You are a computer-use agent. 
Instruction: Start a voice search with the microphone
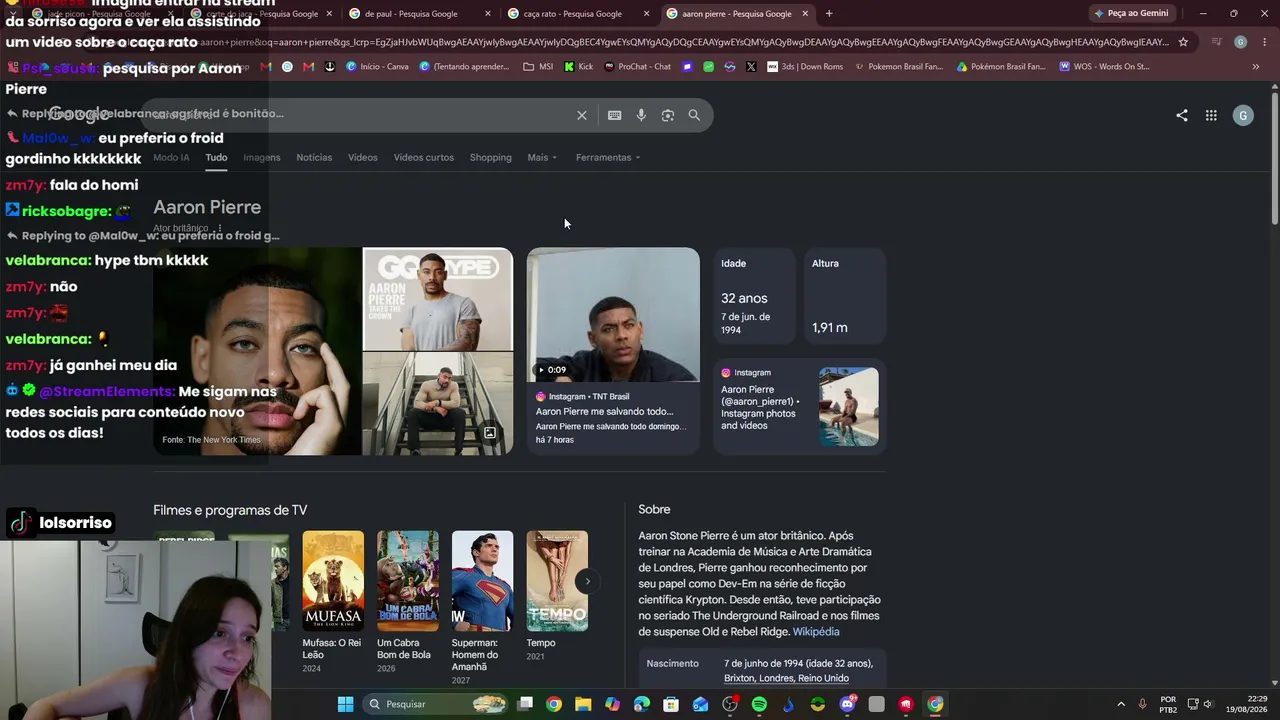641,115
